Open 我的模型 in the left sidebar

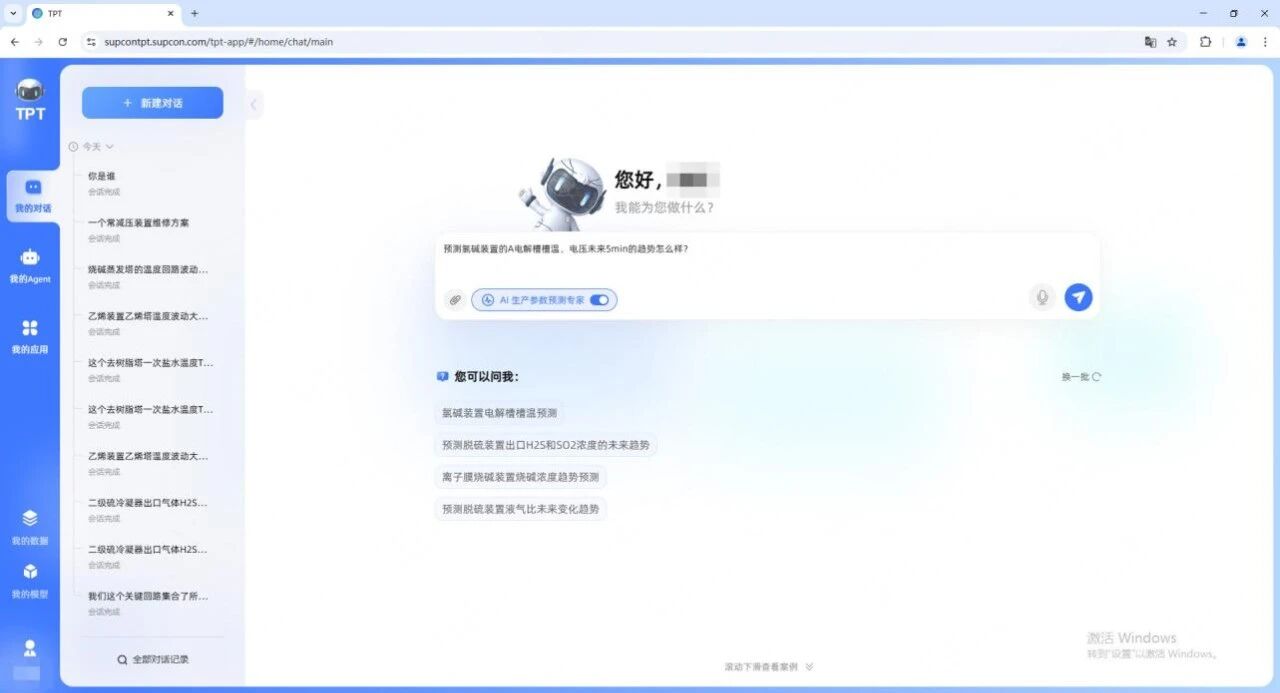tap(30, 581)
